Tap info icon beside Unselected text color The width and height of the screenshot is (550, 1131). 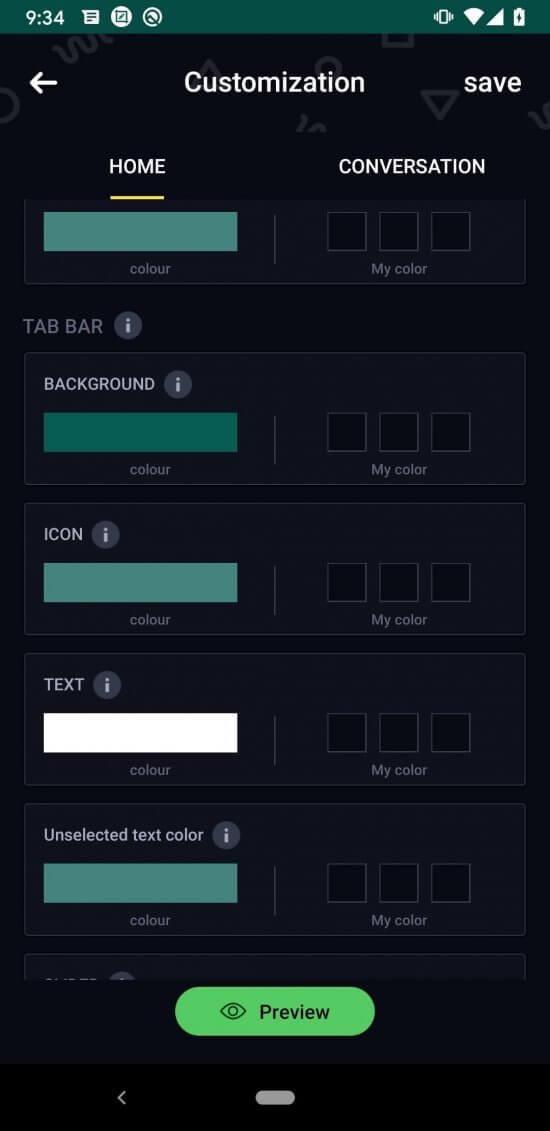point(226,835)
